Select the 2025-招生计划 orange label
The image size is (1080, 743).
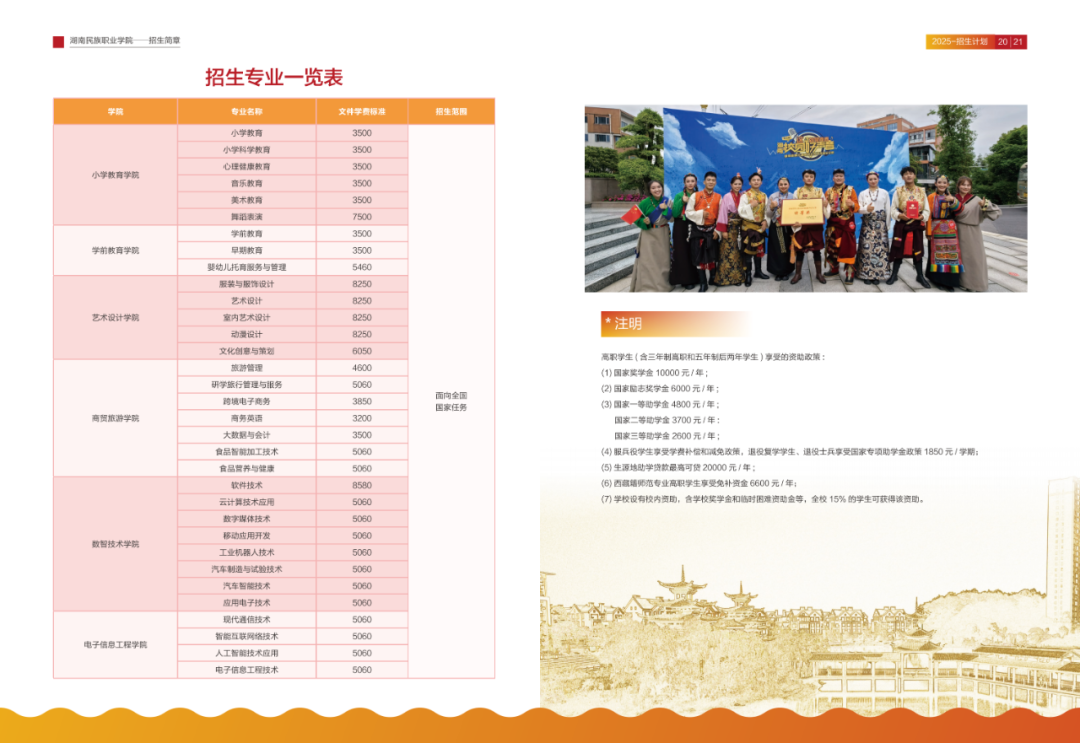[959, 42]
